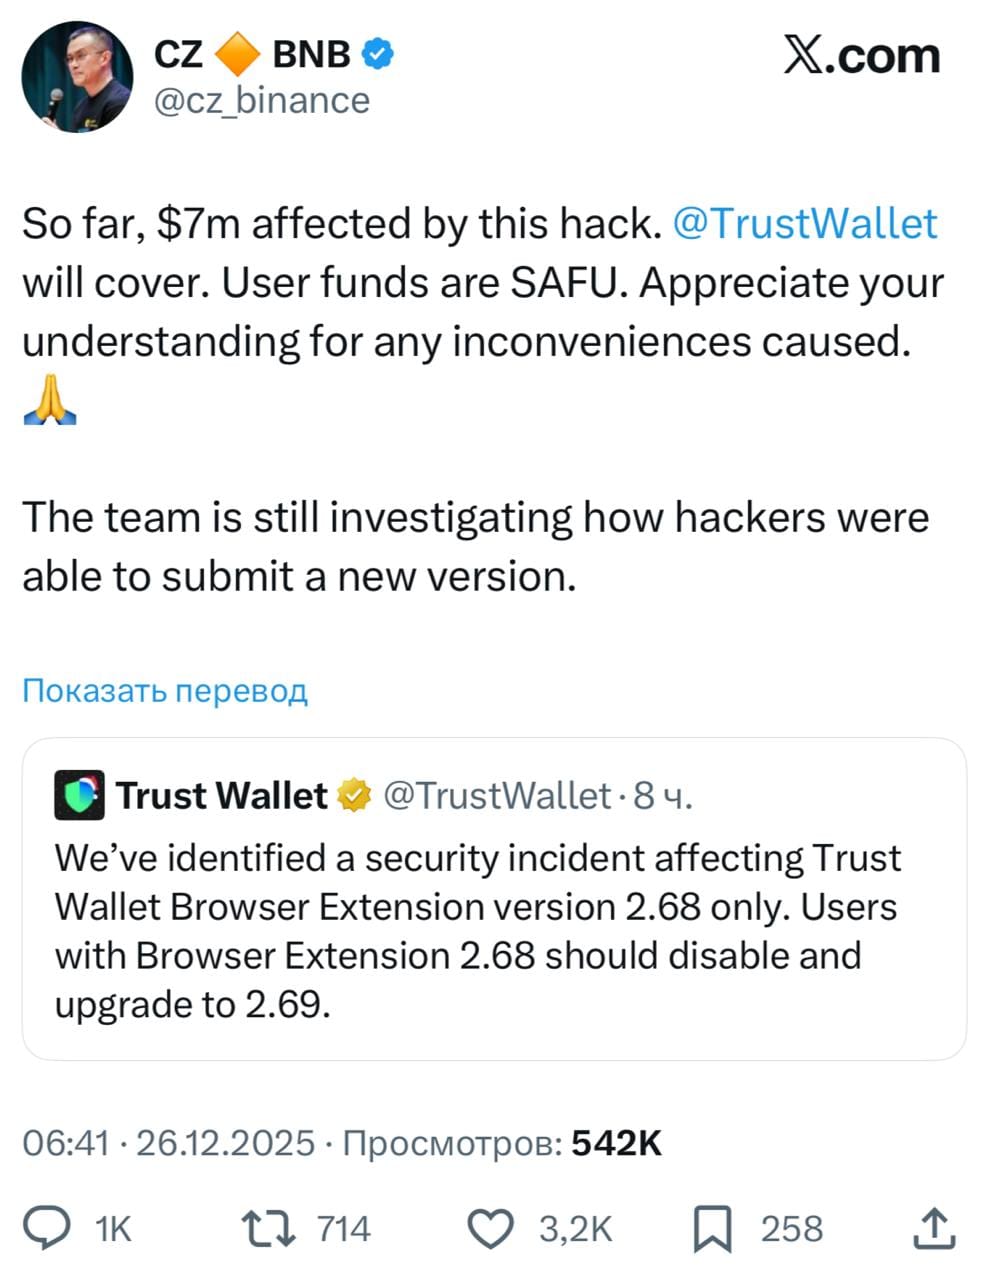Screen dimensions: 989x1280
Task: Click the yellow BNB diamond emoji
Action: tap(238, 54)
